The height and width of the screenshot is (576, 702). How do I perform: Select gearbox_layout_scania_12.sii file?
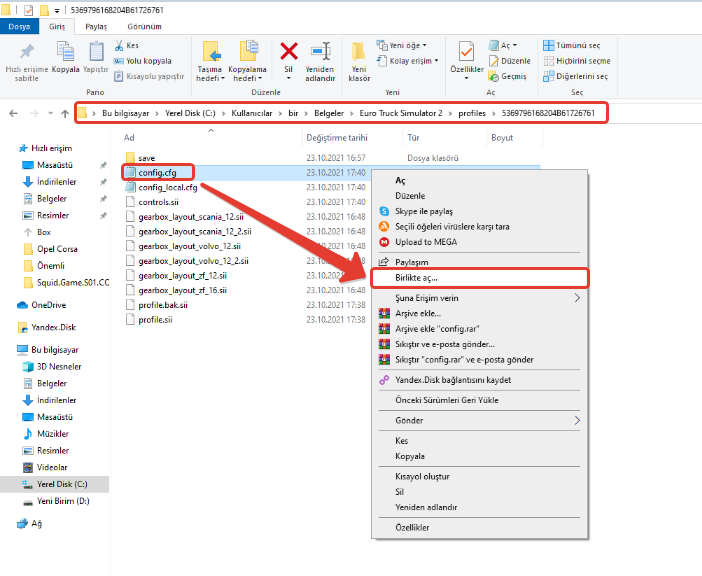[191, 217]
